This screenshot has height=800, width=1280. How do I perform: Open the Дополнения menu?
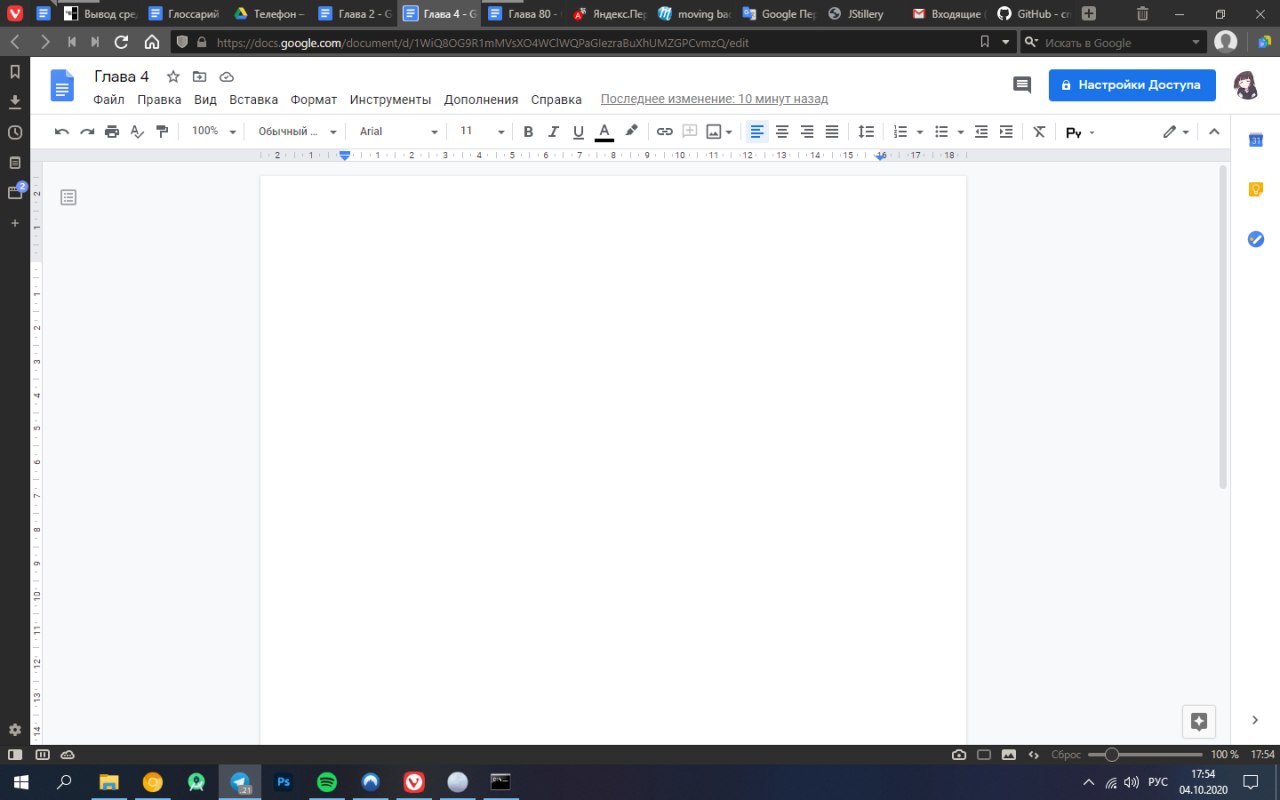(x=481, y=99)
